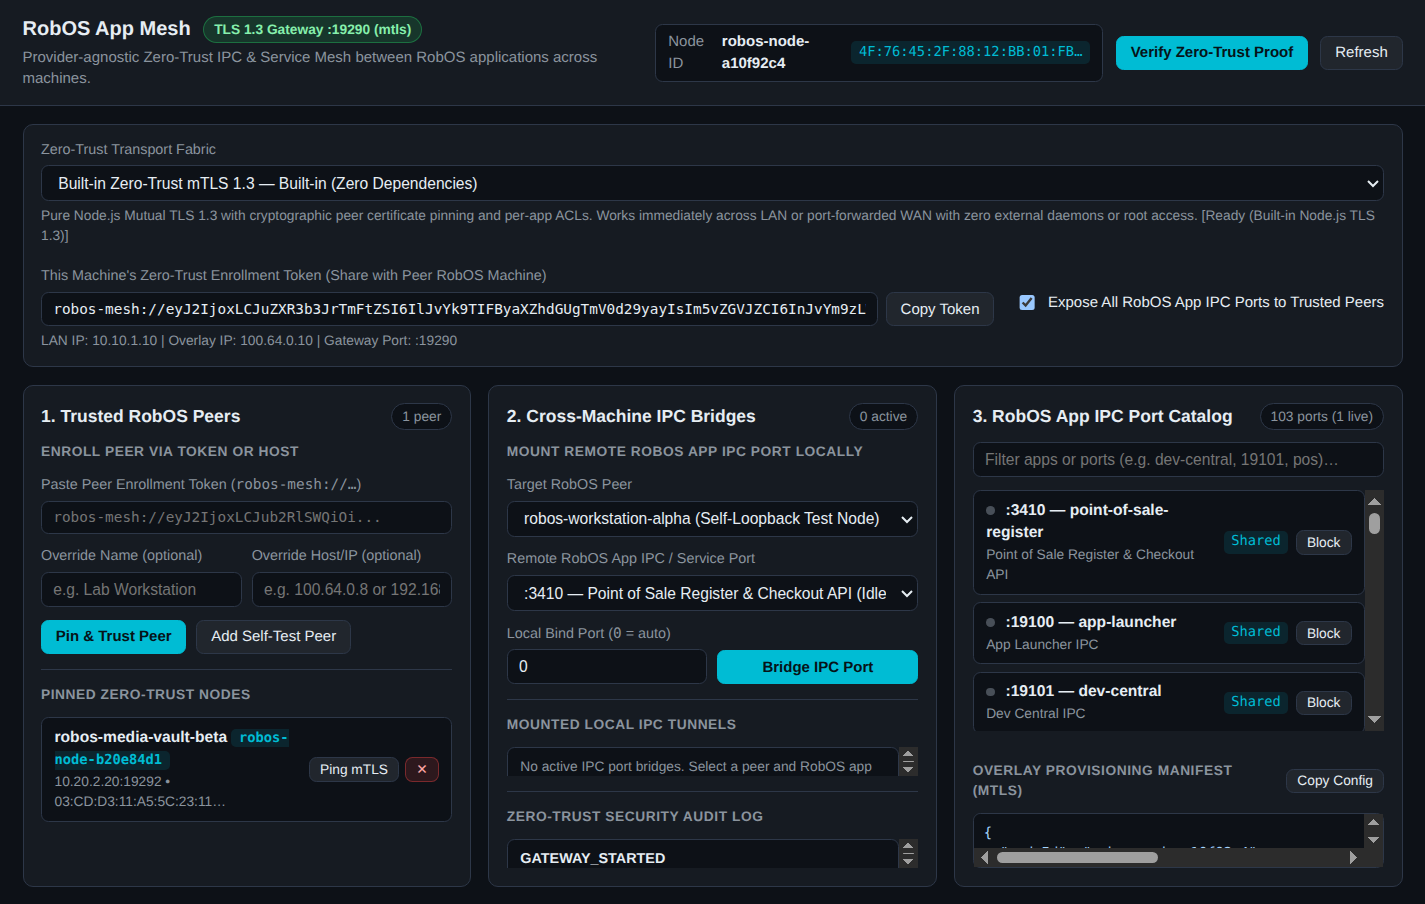The image size is (1425, 904).
Task: Copy the enrollment token
Action: click(940, 309)
